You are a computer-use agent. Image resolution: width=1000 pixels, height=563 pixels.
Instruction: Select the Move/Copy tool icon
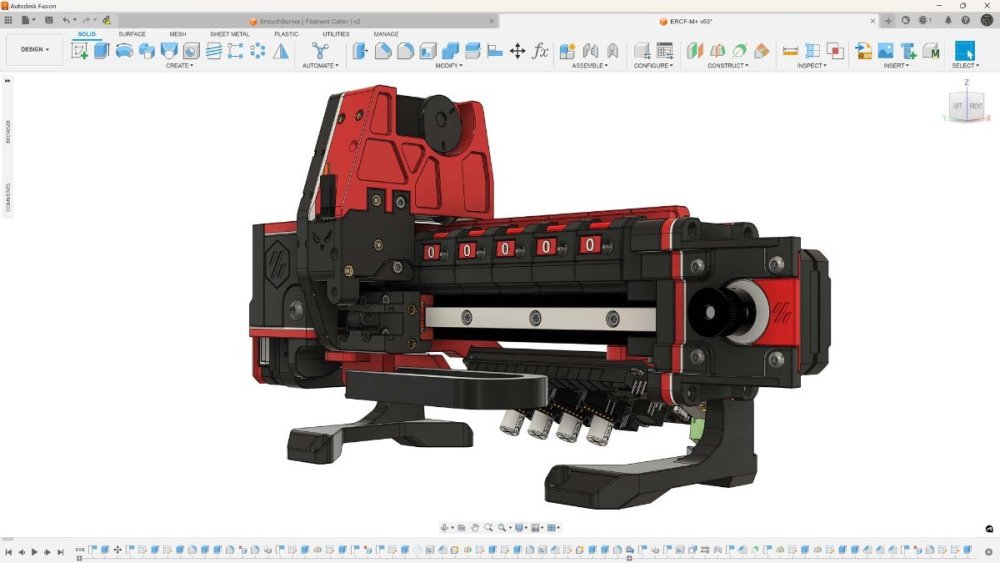pos(517,50)
